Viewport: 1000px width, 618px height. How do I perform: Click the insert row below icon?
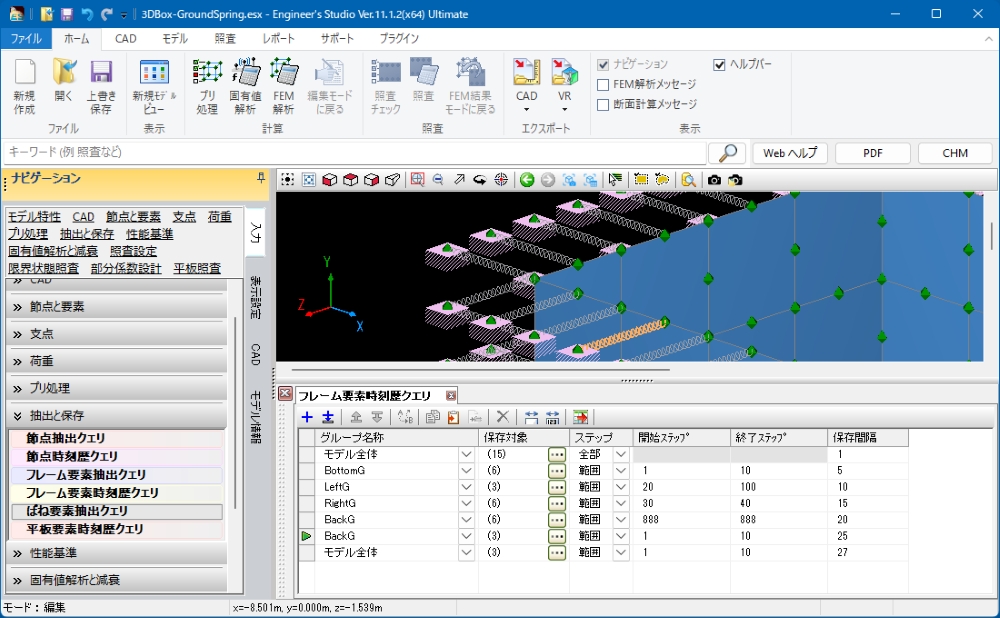[x=328, y=417]
